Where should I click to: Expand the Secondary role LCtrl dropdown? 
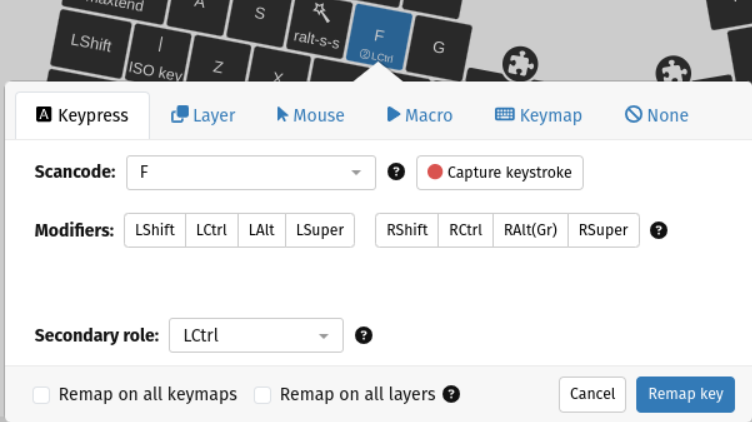[x=256, y=335]
